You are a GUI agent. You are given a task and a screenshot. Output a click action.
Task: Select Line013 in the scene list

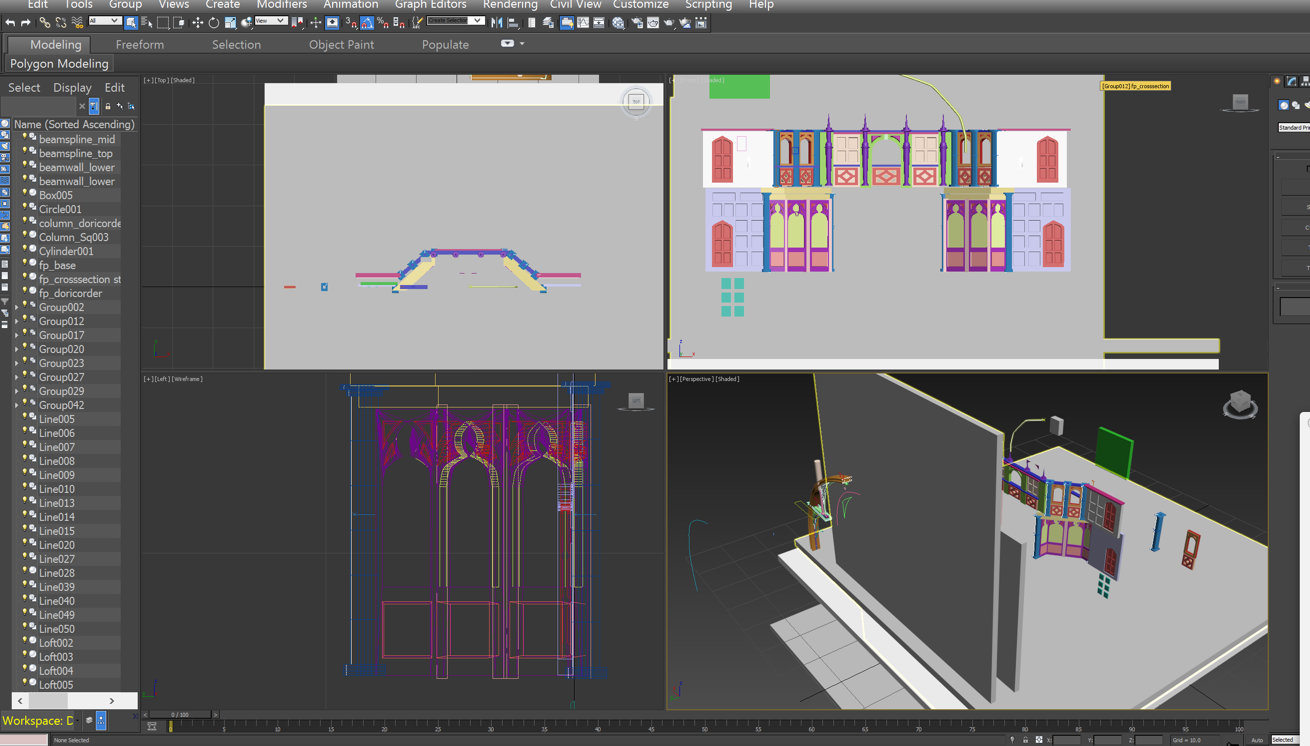[57, 503]
